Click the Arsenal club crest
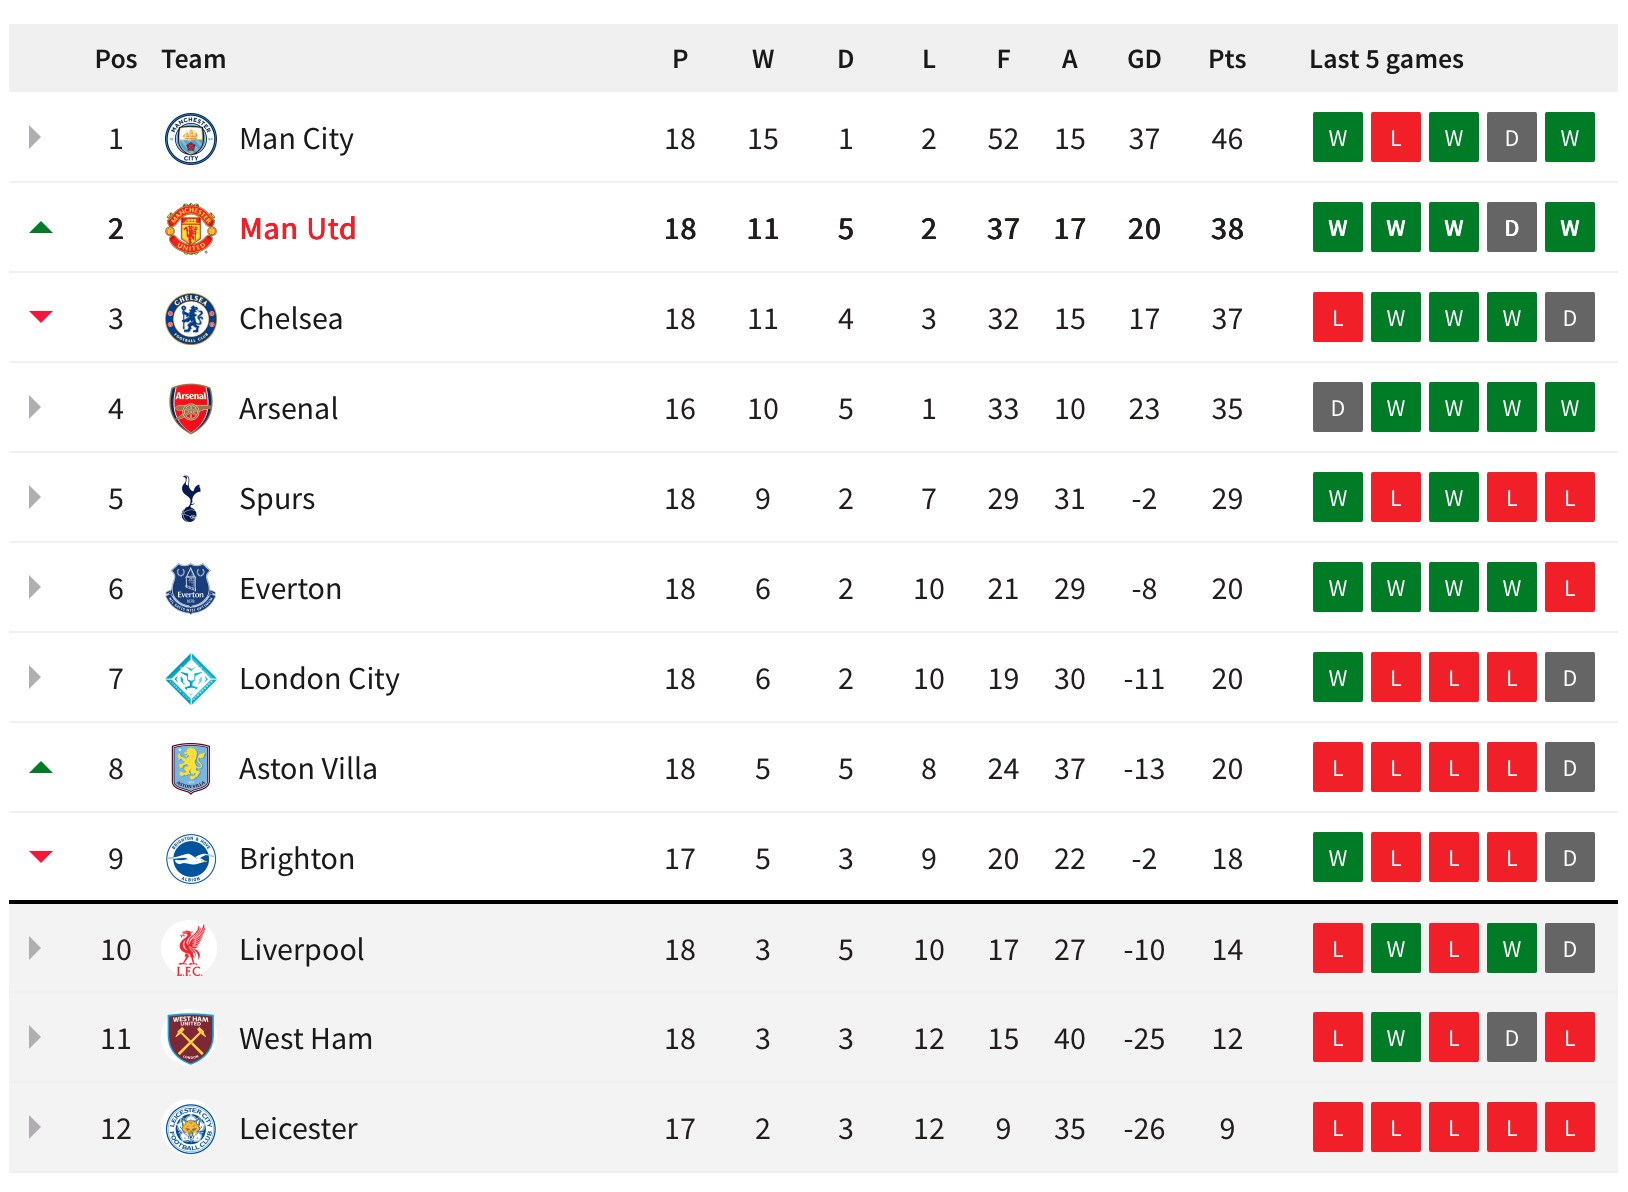This screenshot has height=1192, width=1628. coord(190,409)
